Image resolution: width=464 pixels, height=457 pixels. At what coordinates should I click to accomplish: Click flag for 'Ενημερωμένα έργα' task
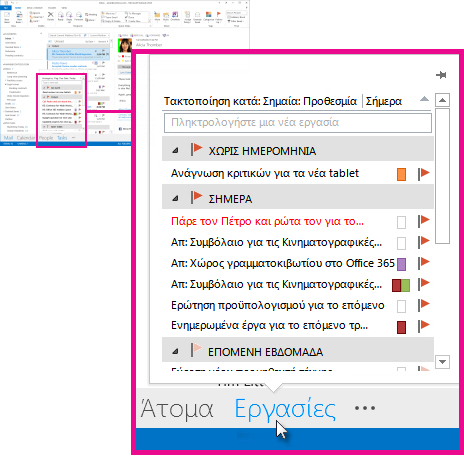[x=424, y=326]
